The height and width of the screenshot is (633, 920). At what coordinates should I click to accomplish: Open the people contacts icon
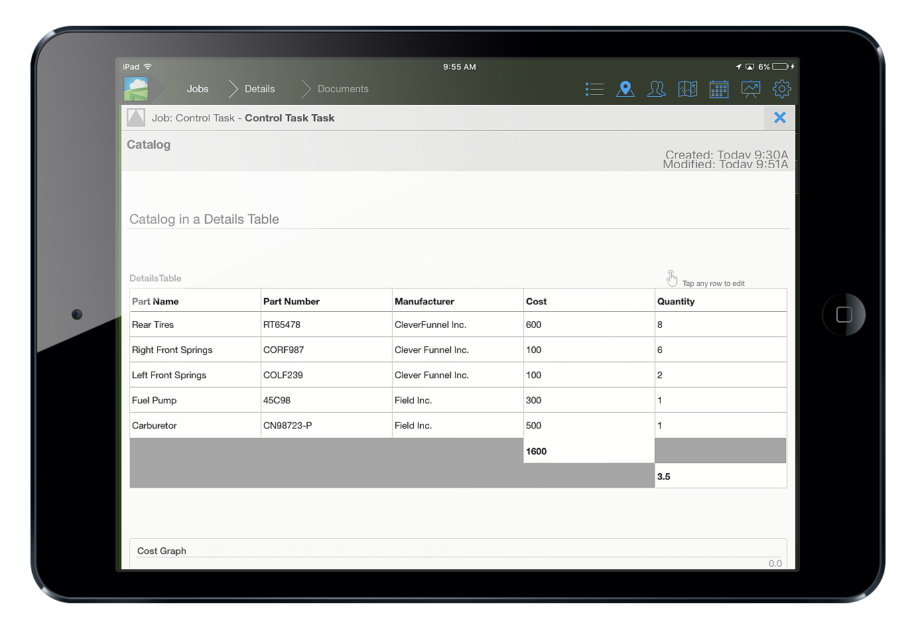tap(657, 89)
